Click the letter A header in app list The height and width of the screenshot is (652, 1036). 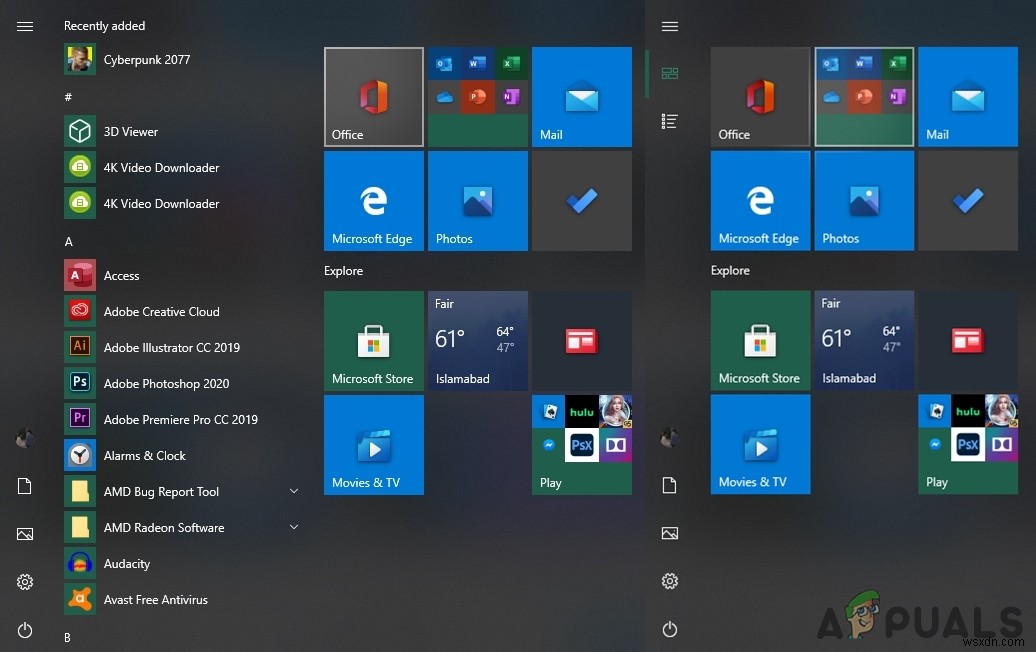point(69,242)
